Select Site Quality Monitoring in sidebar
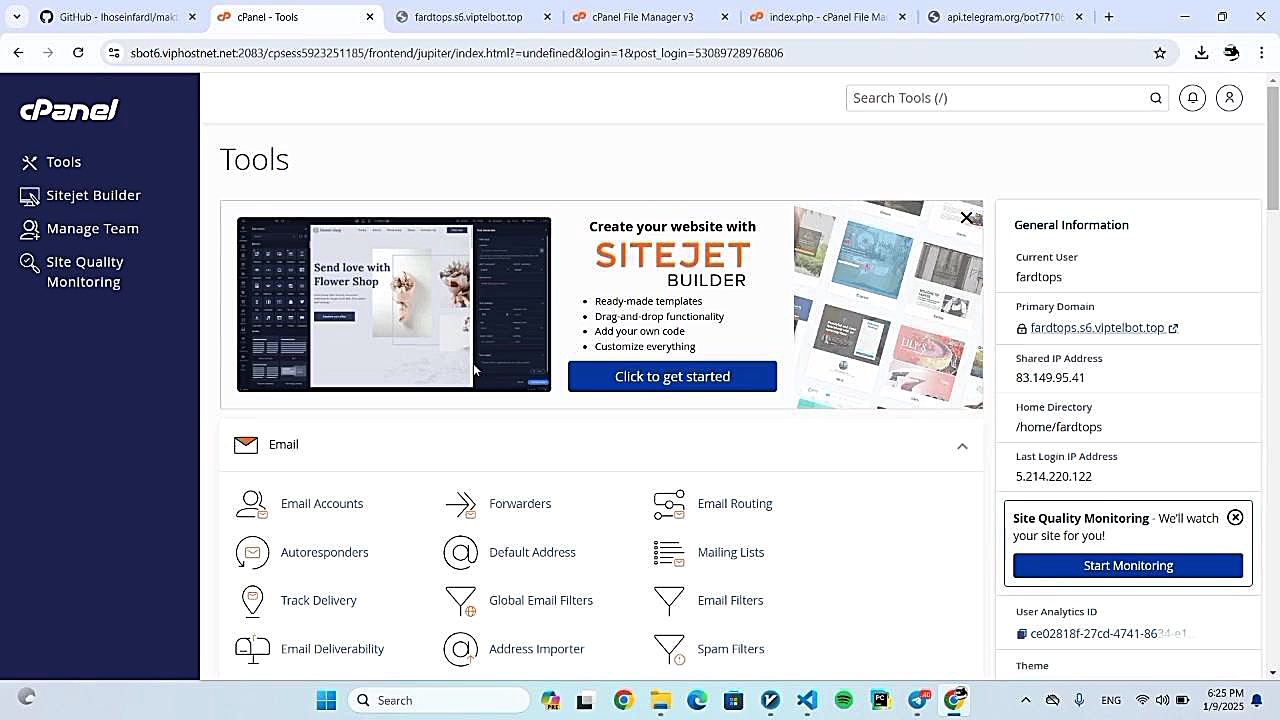 (x=72, y=272)
